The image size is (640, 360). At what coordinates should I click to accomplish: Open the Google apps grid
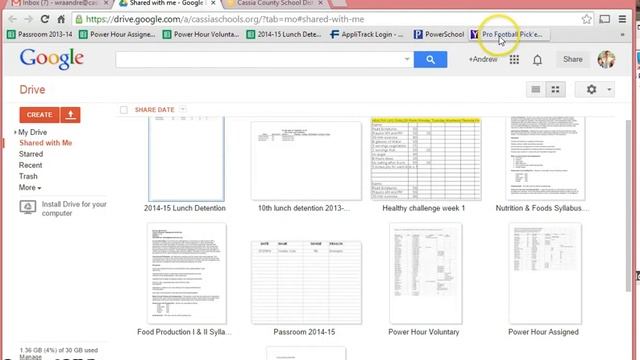point(514,60)
